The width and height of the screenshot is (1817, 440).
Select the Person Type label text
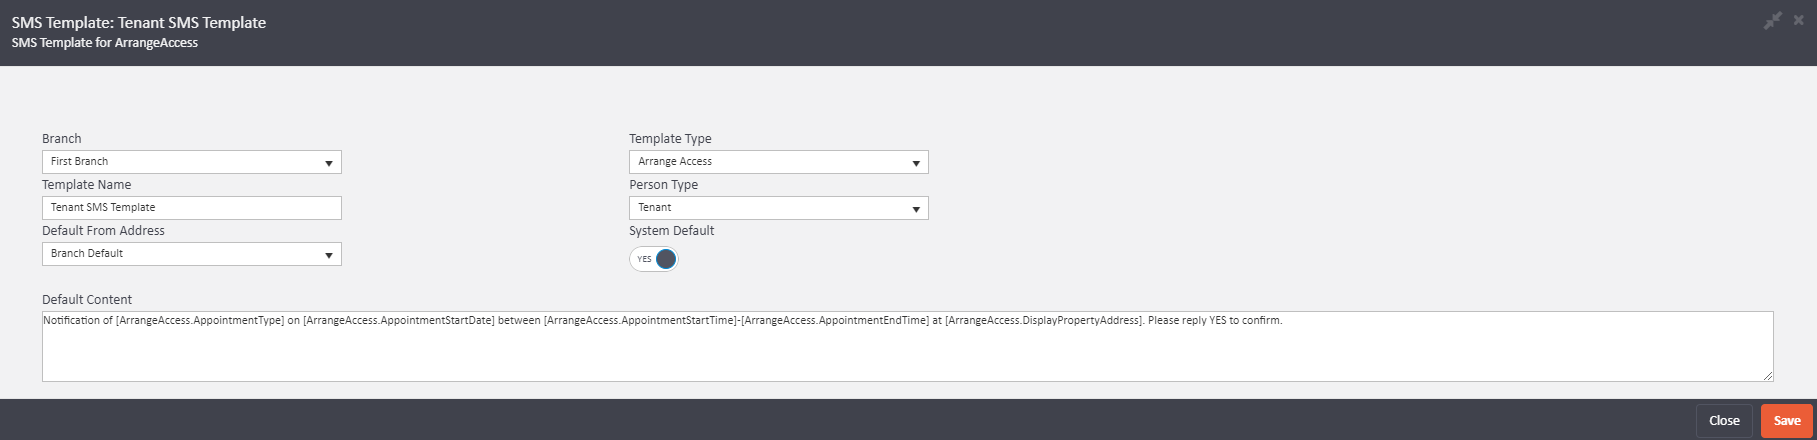[663, 185]
